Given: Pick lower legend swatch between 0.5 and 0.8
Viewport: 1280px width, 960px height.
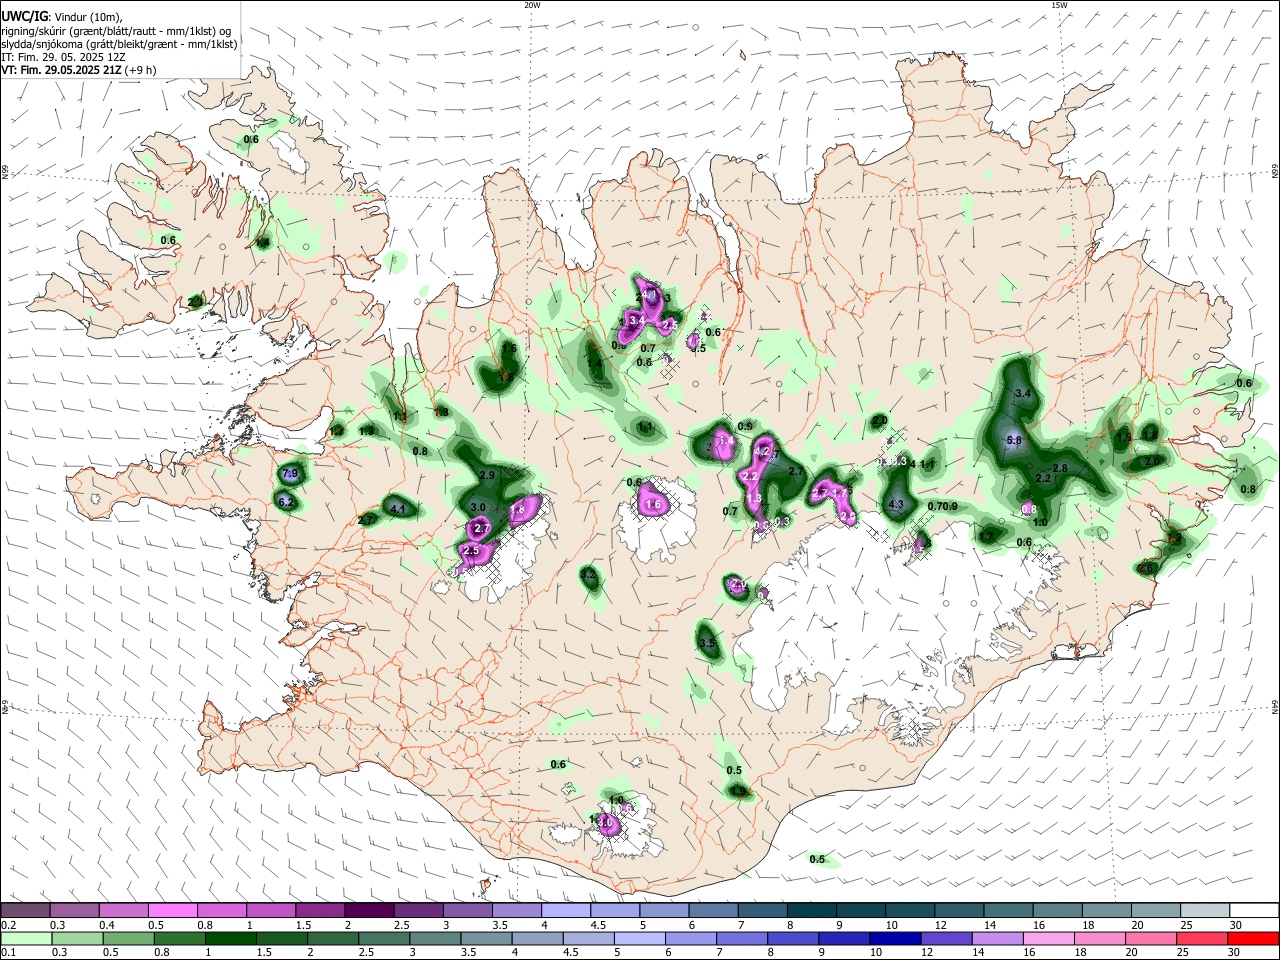Looking at the screenshot, I should pos(128,938).
